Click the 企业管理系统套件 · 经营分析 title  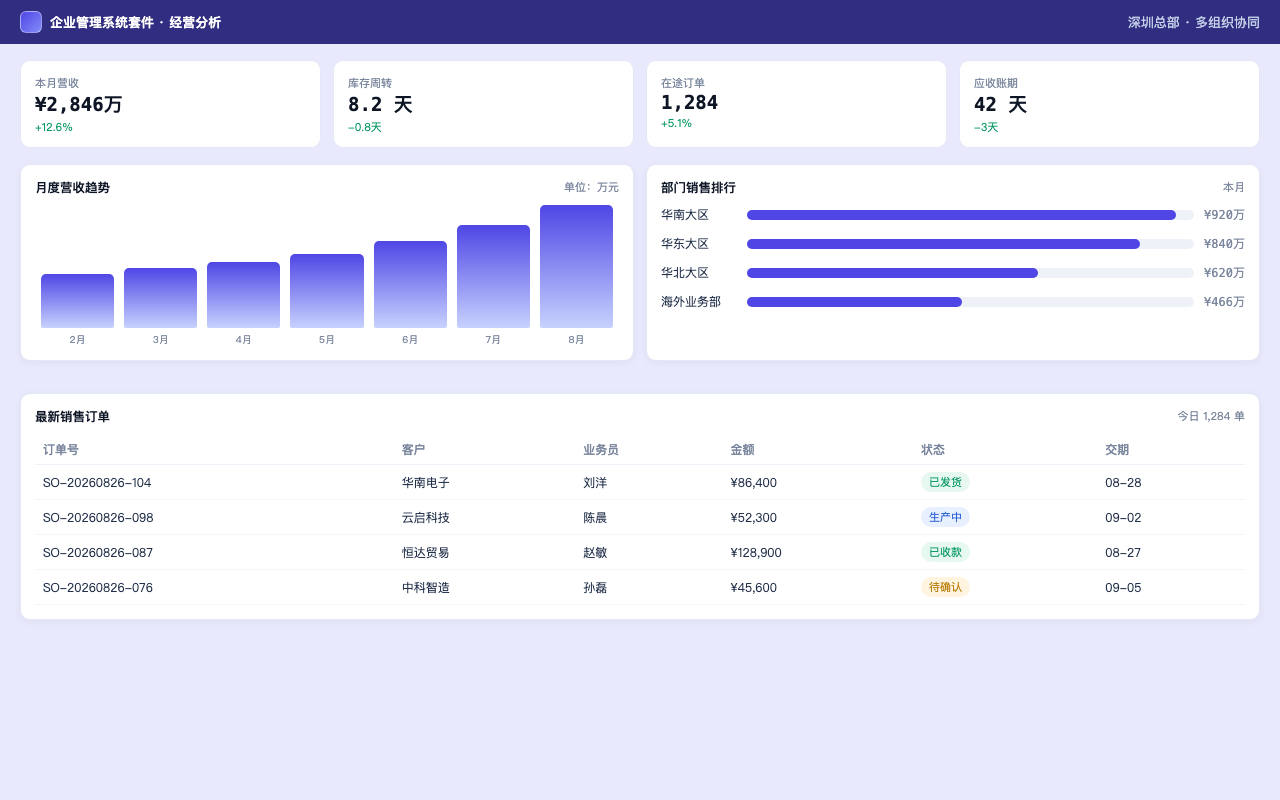tap(135, 22)
